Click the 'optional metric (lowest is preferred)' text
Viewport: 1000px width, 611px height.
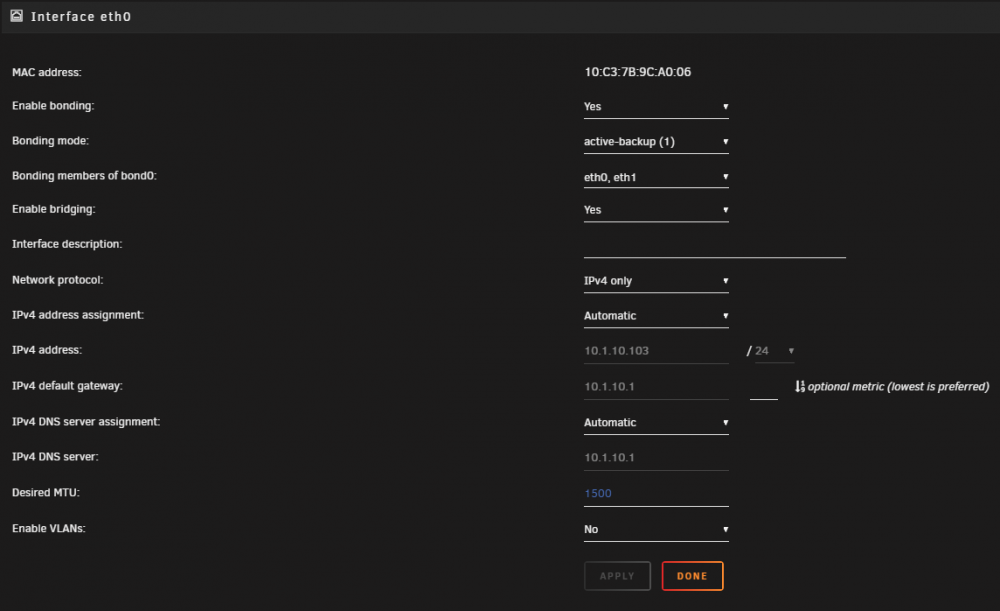pyautogui.click(x=899, y=386)
